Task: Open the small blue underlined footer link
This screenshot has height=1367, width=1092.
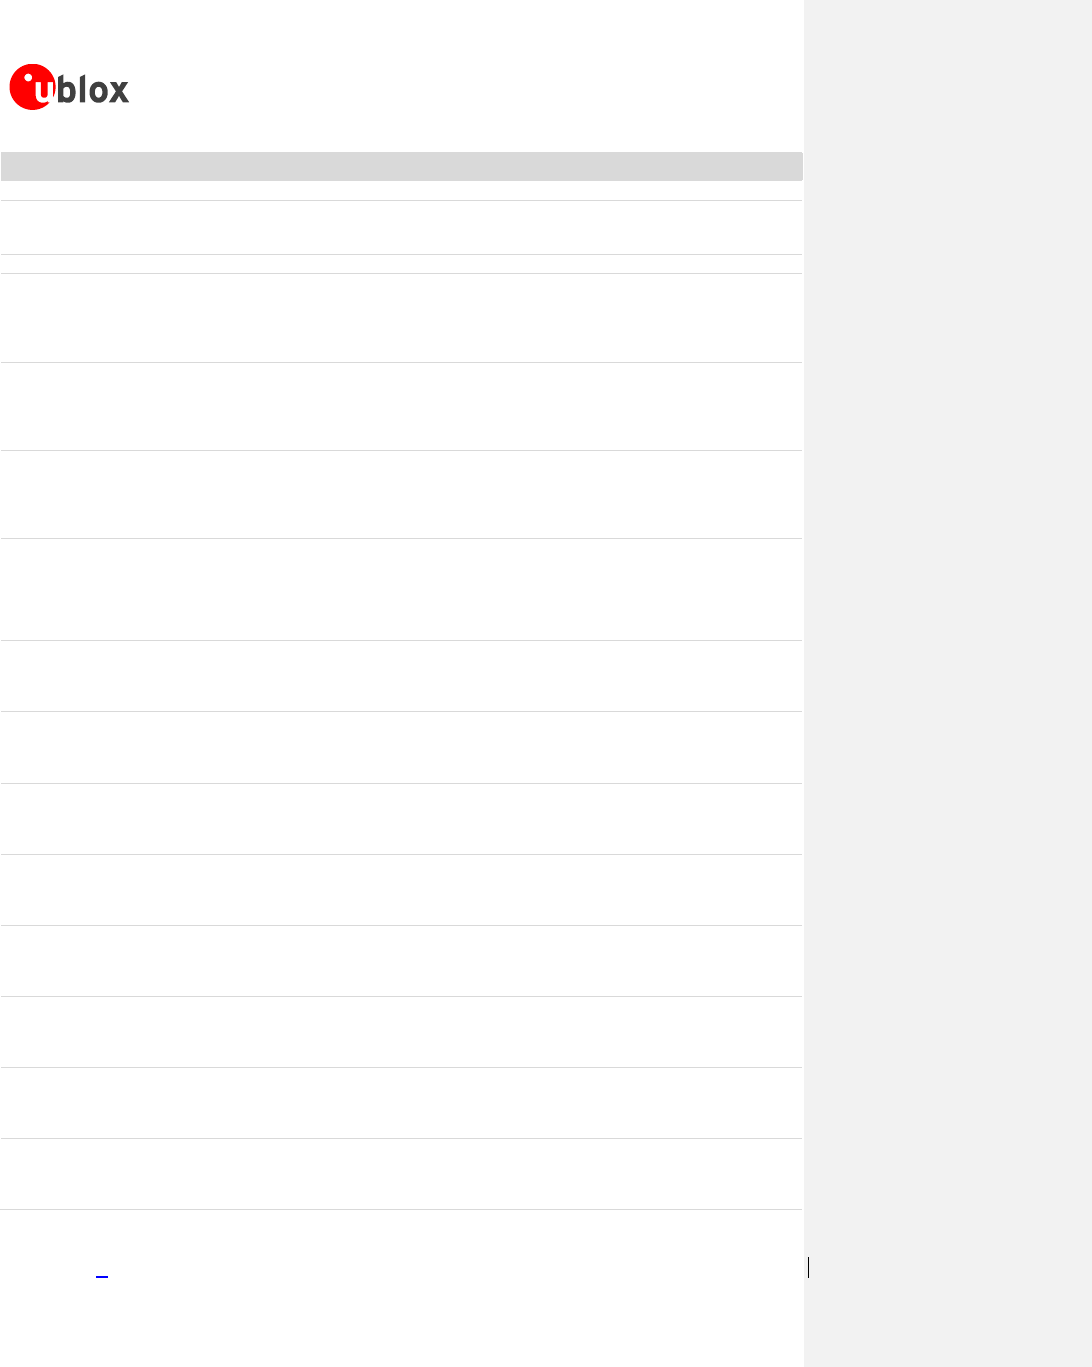Action: click(101, 1274)
